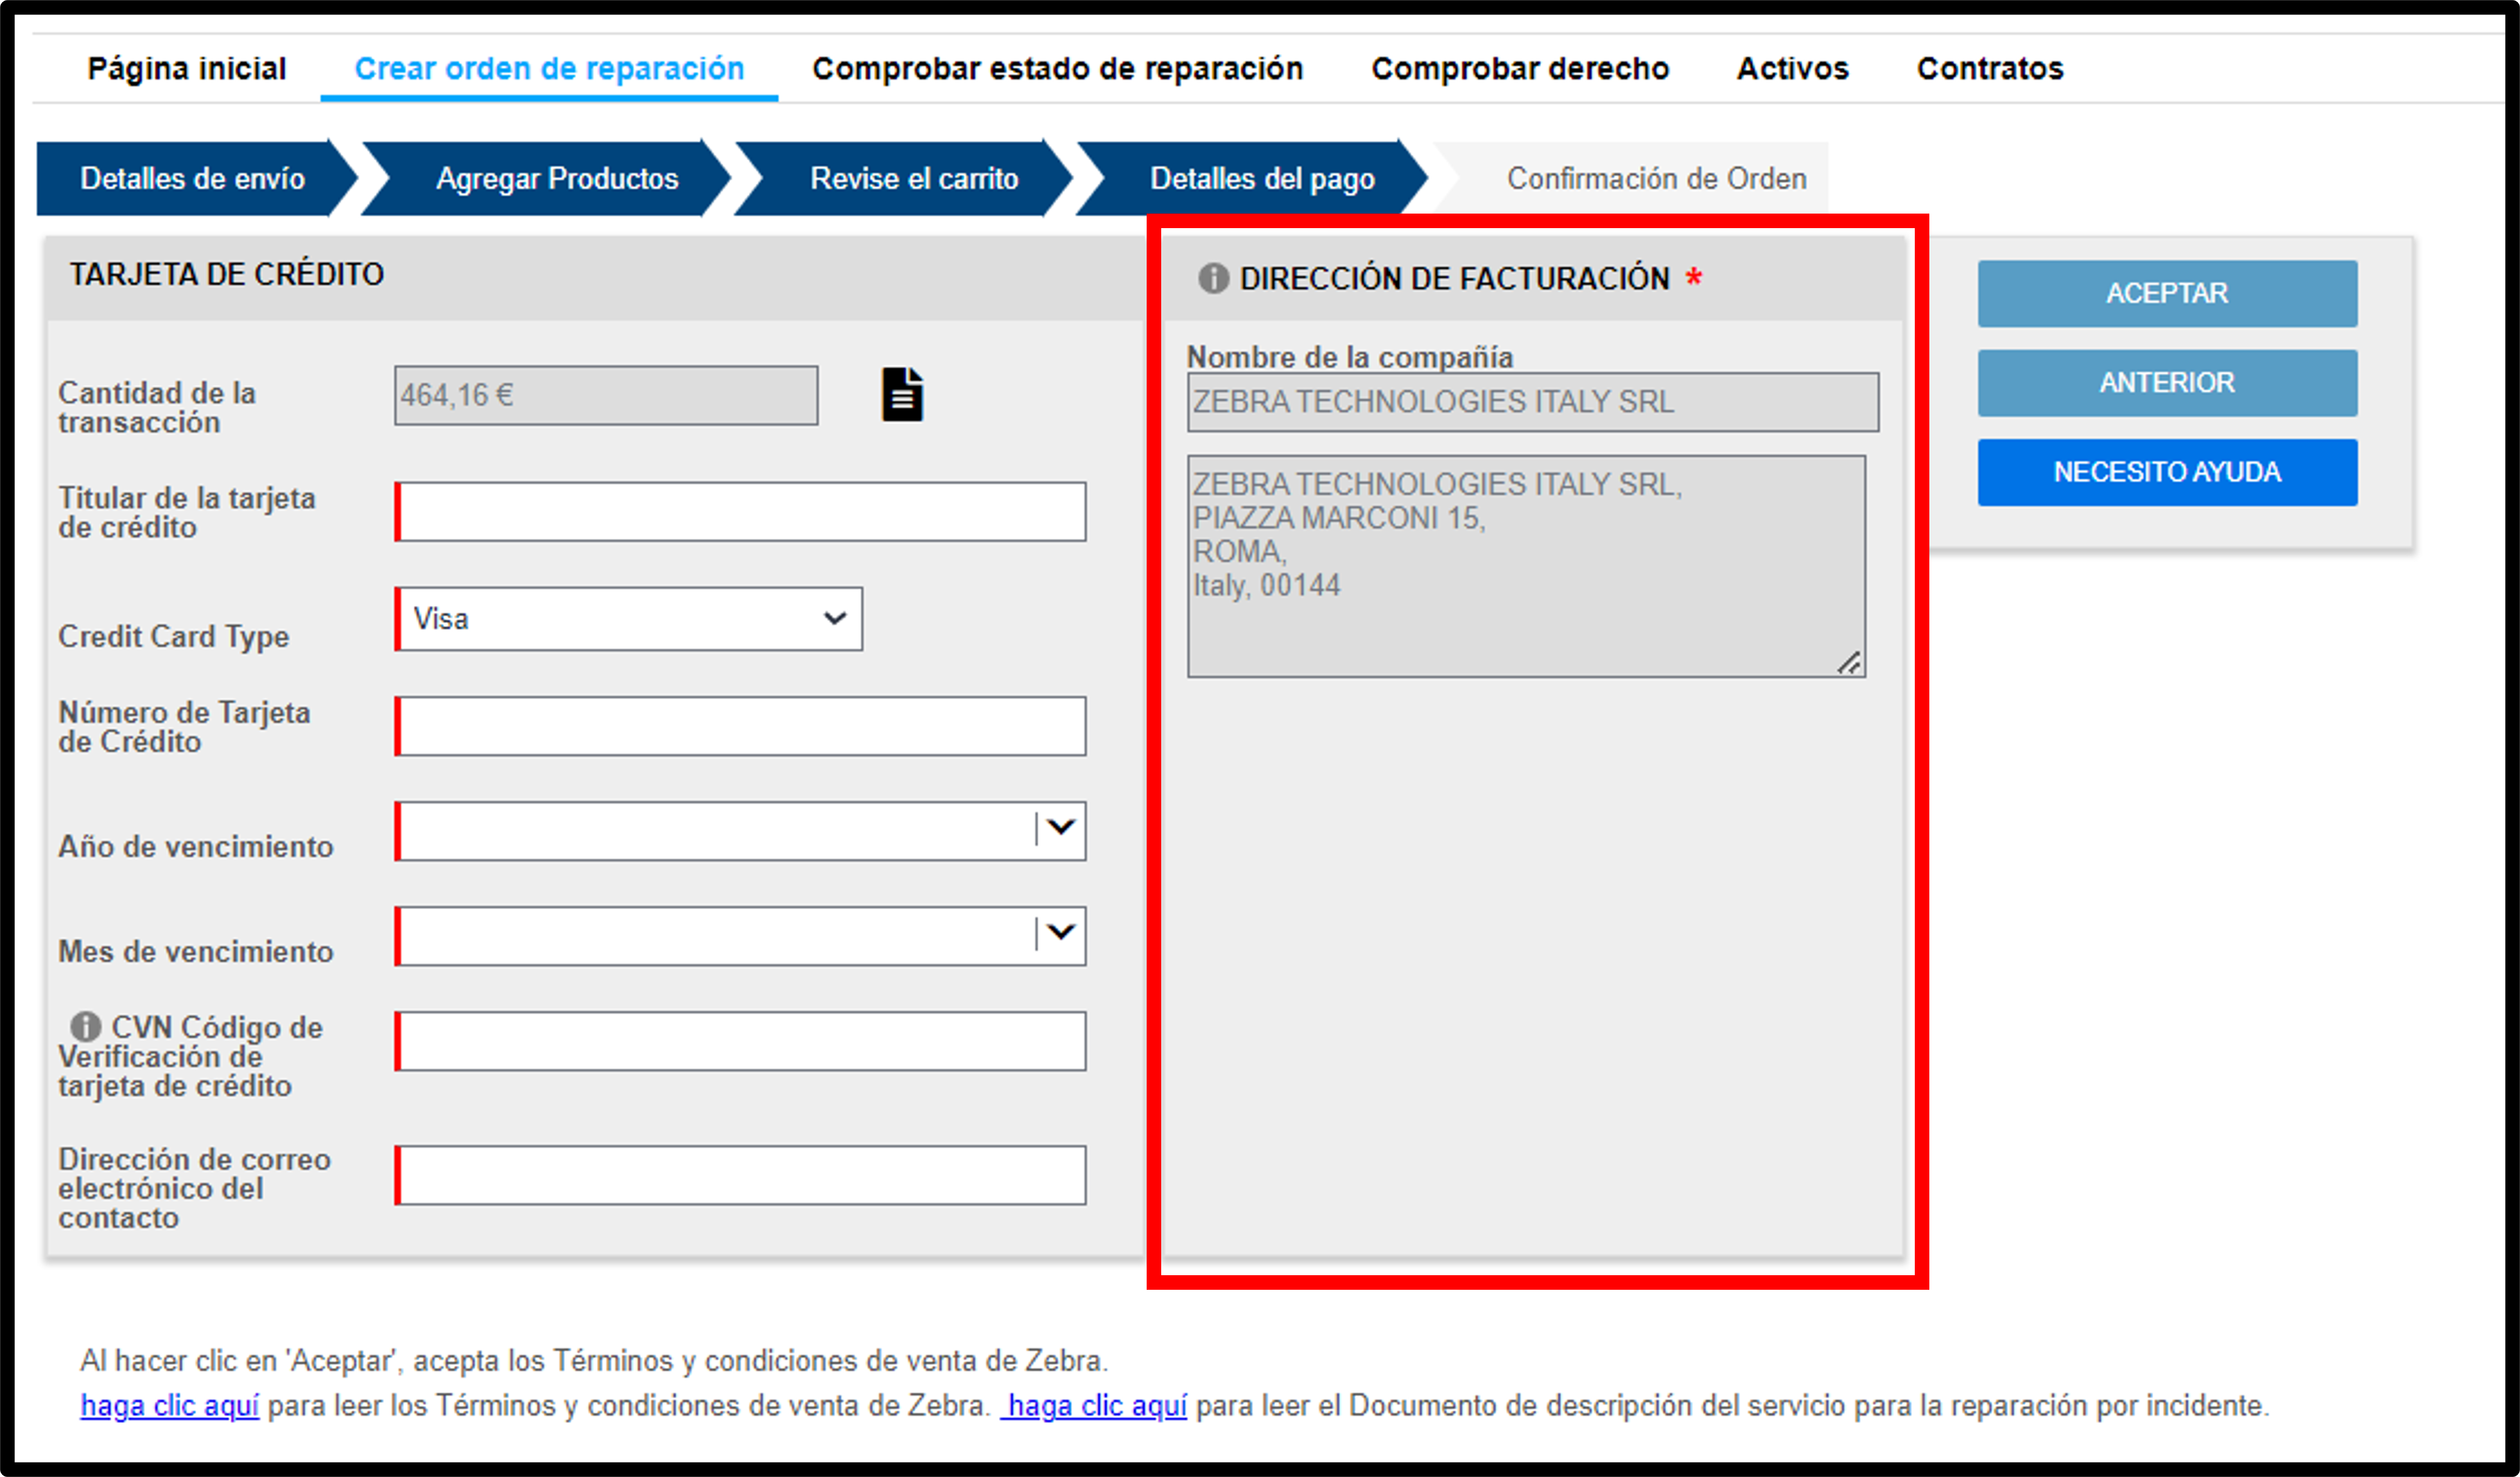Focus the contact email address field
The image size is (2520, 1477).
click(x=741, y=1175)
